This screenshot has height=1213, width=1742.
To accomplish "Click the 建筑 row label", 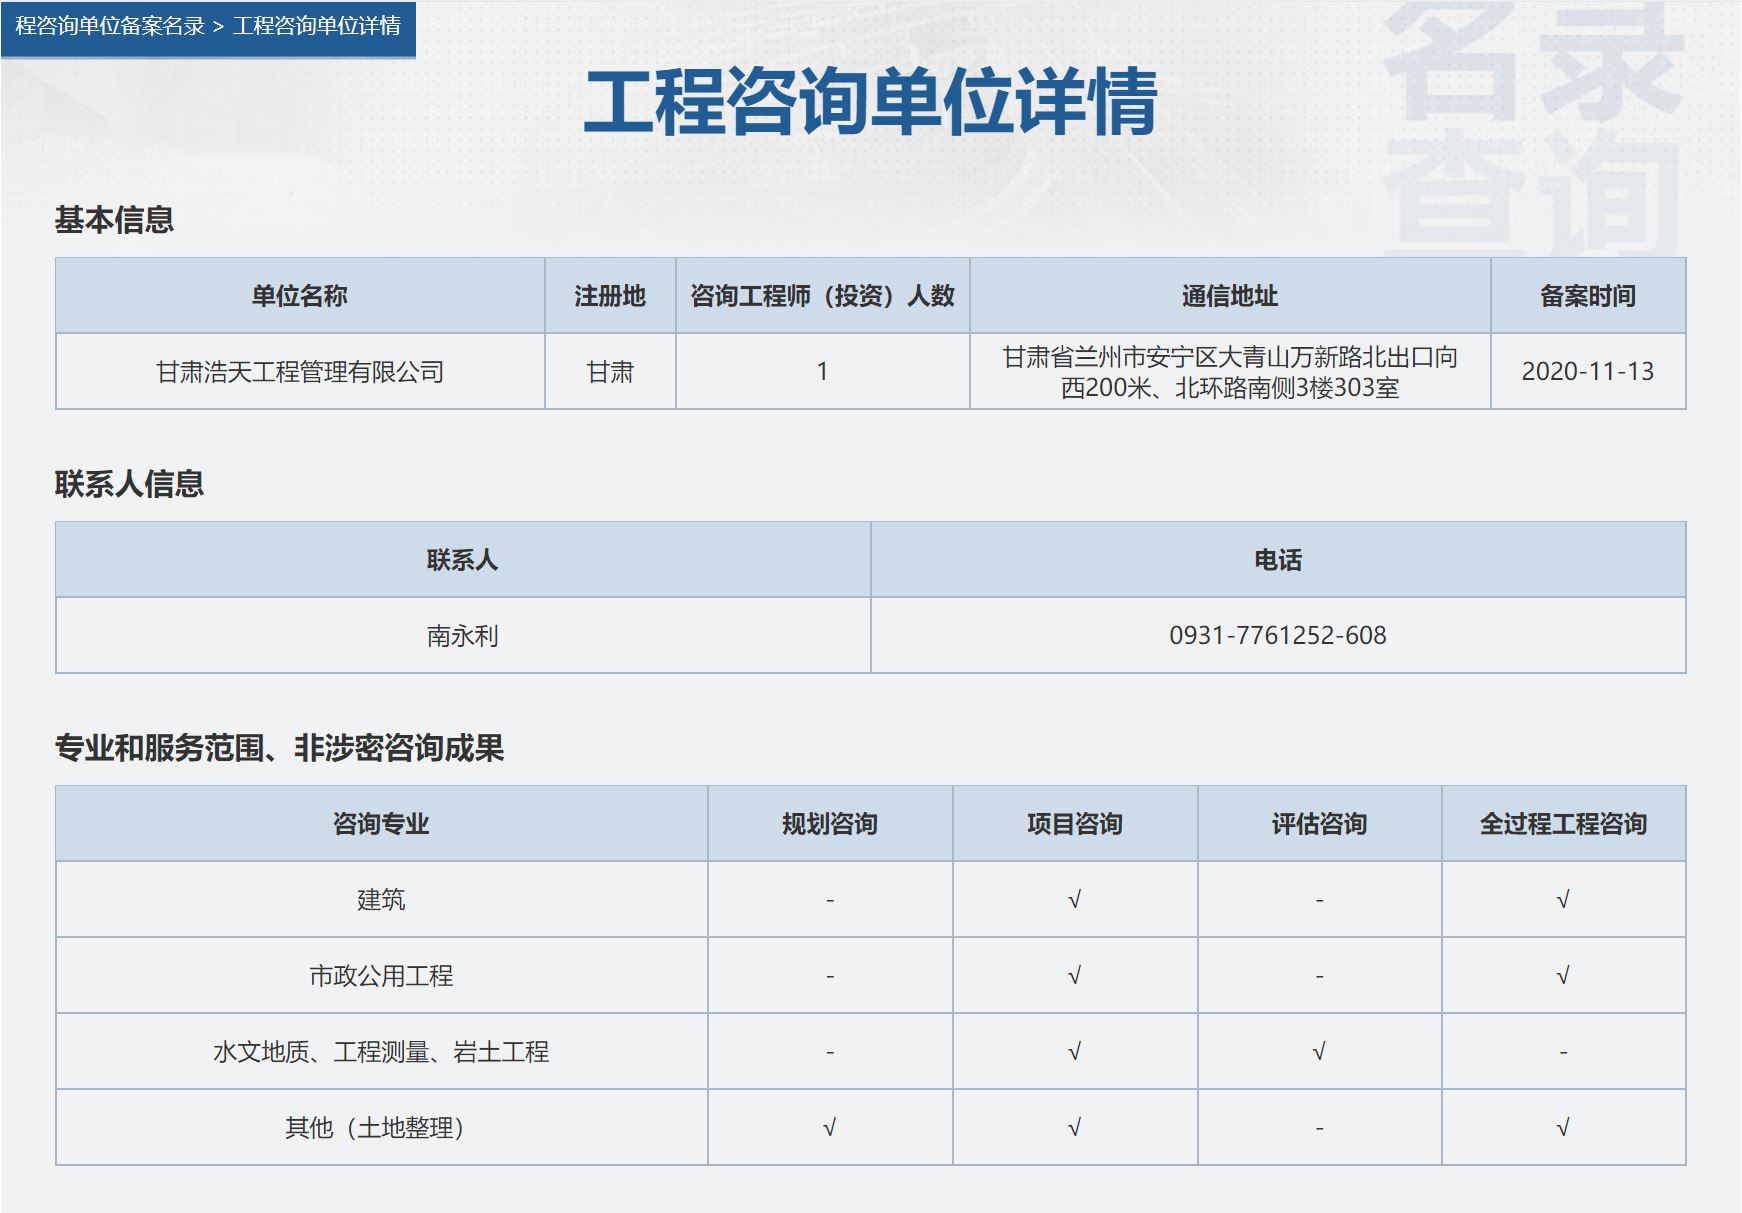I will pyautogui.click(x=381, y=900).
